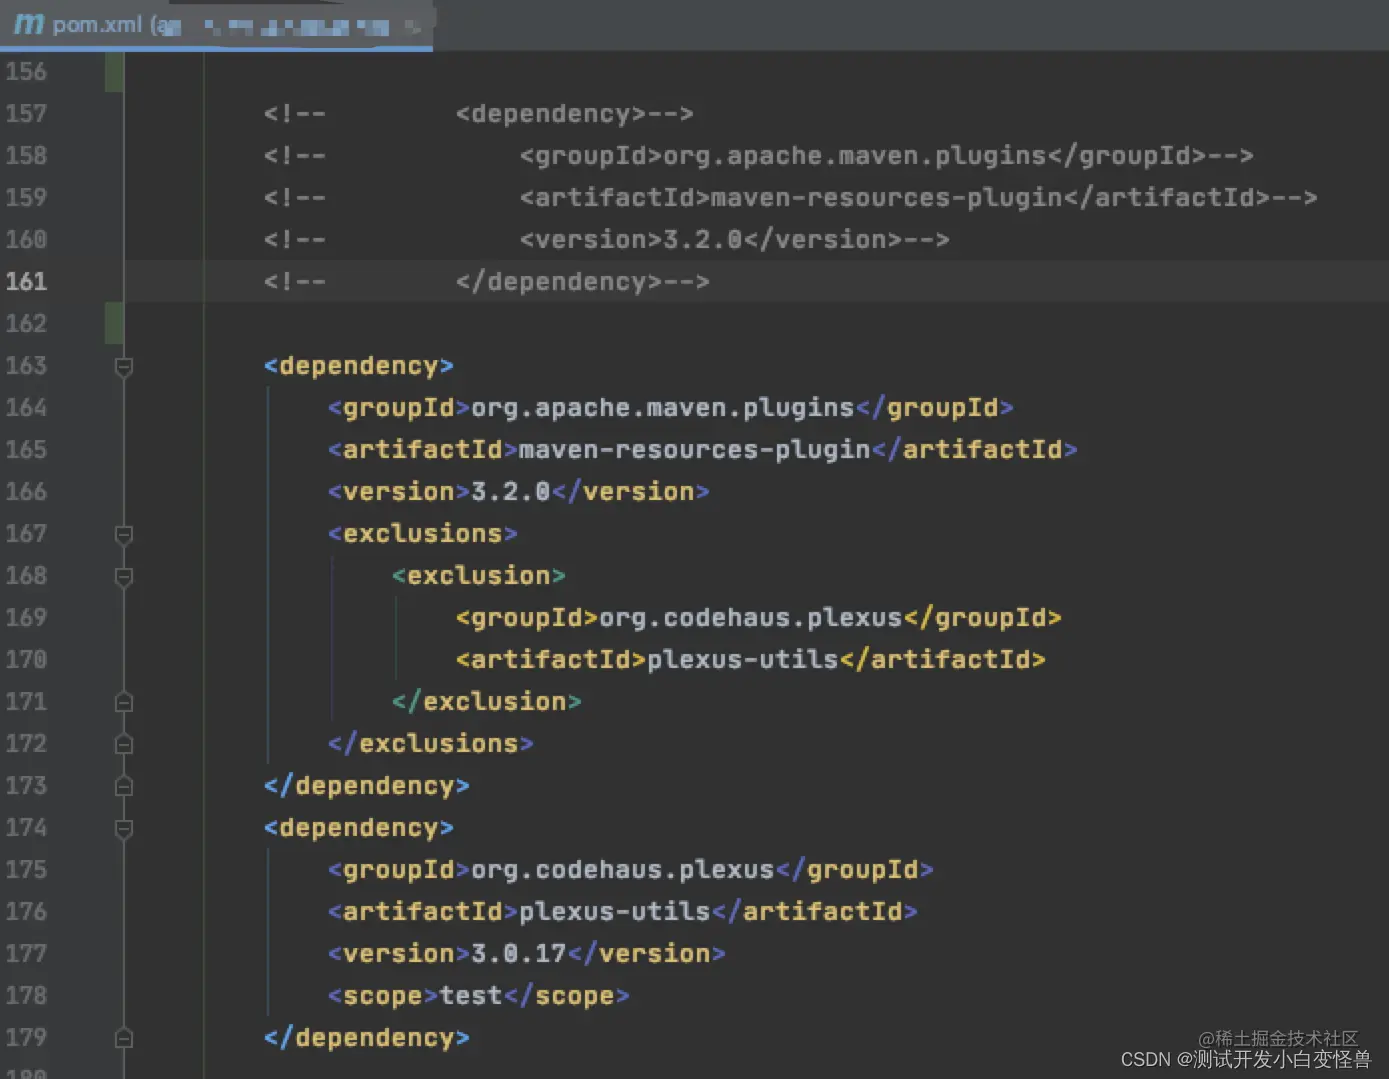Click fold end marker at line 173
Image resolution: width=1389 pixels, height=1079 pixels.
(x=124, y=786)
